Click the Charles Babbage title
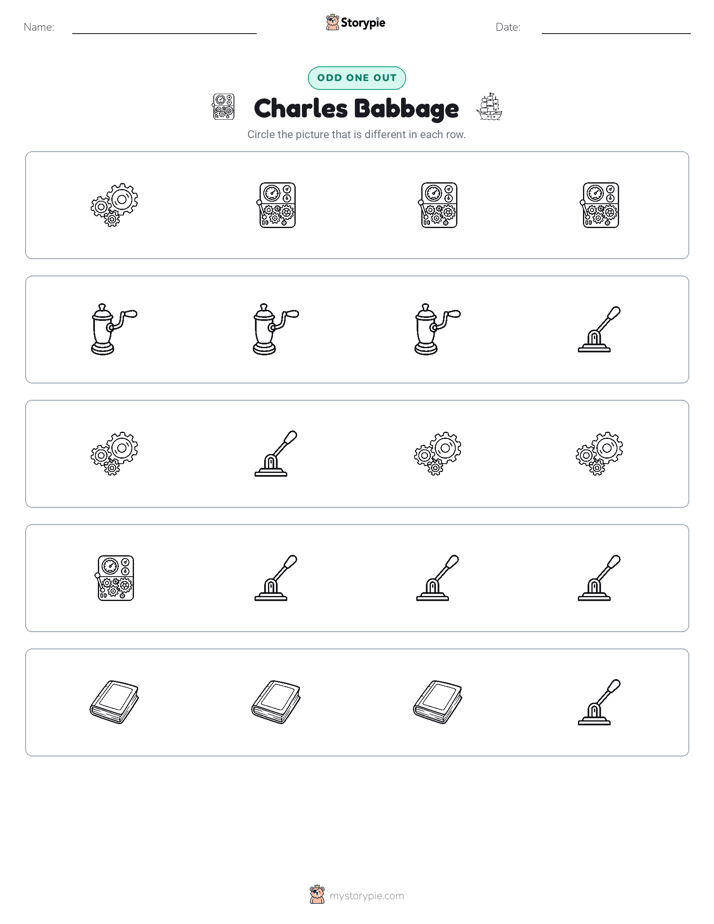This screenshot has width=714, height=924. (356, 108)
